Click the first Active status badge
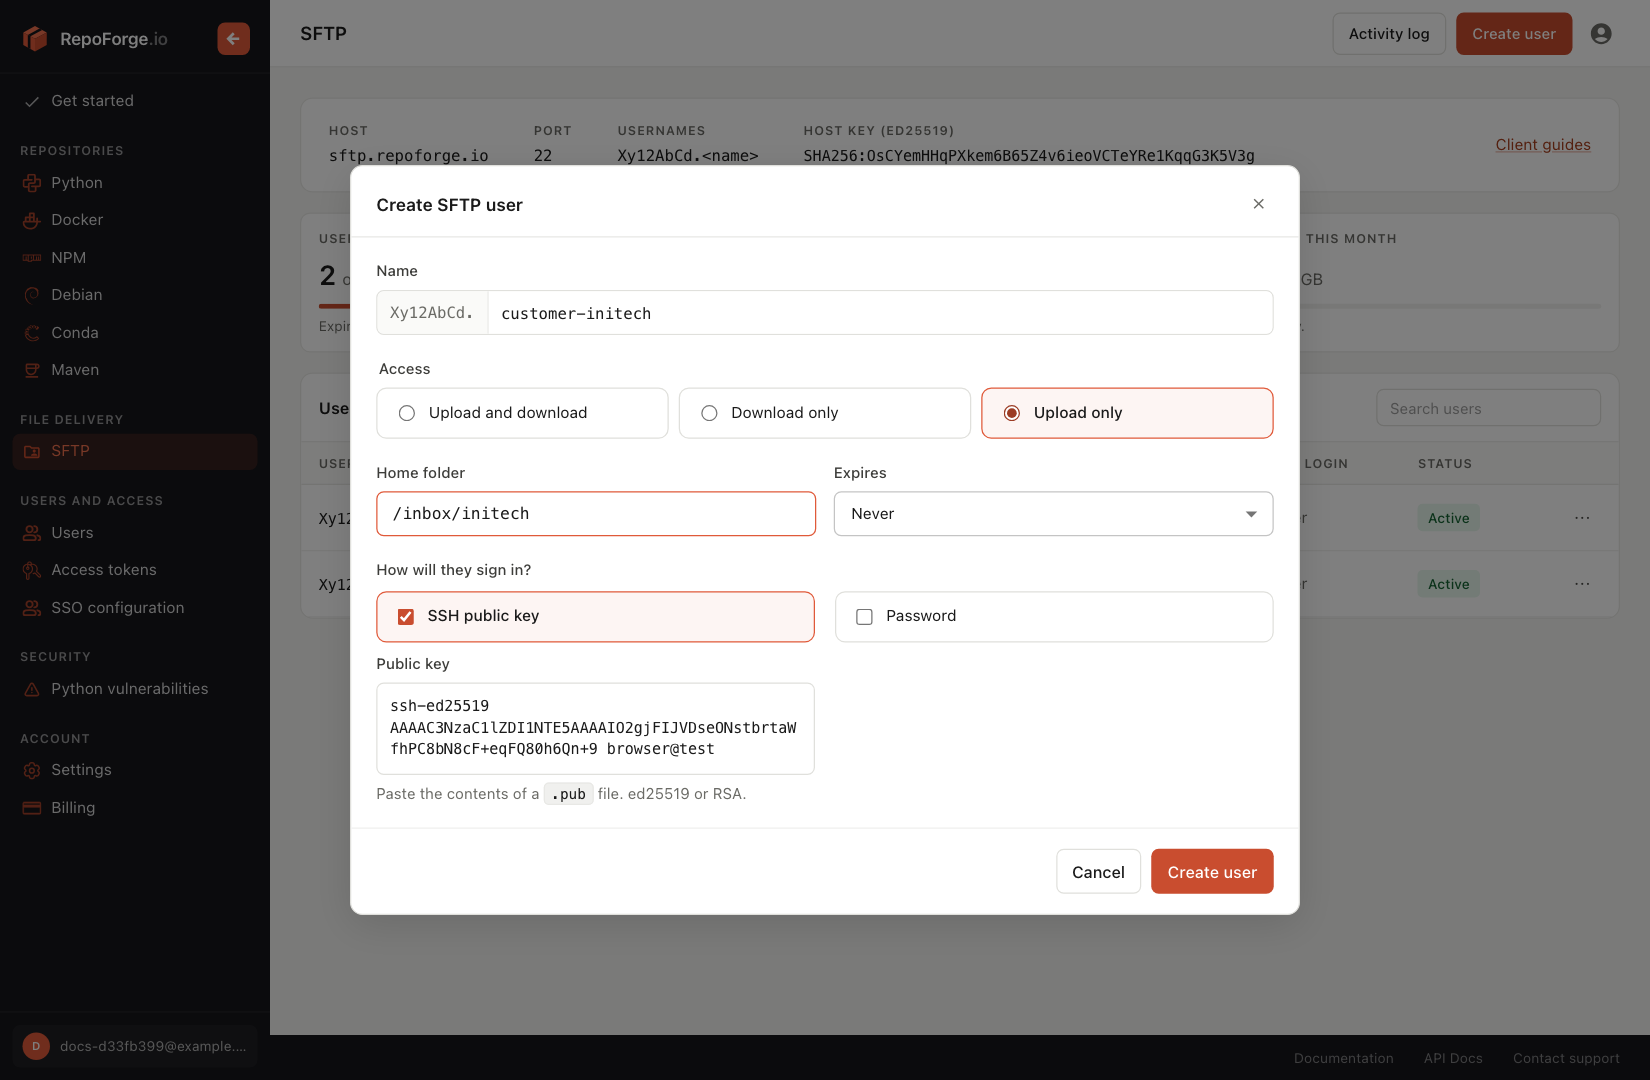The image size is (1650, 1080). click(x=1449, y=518)
